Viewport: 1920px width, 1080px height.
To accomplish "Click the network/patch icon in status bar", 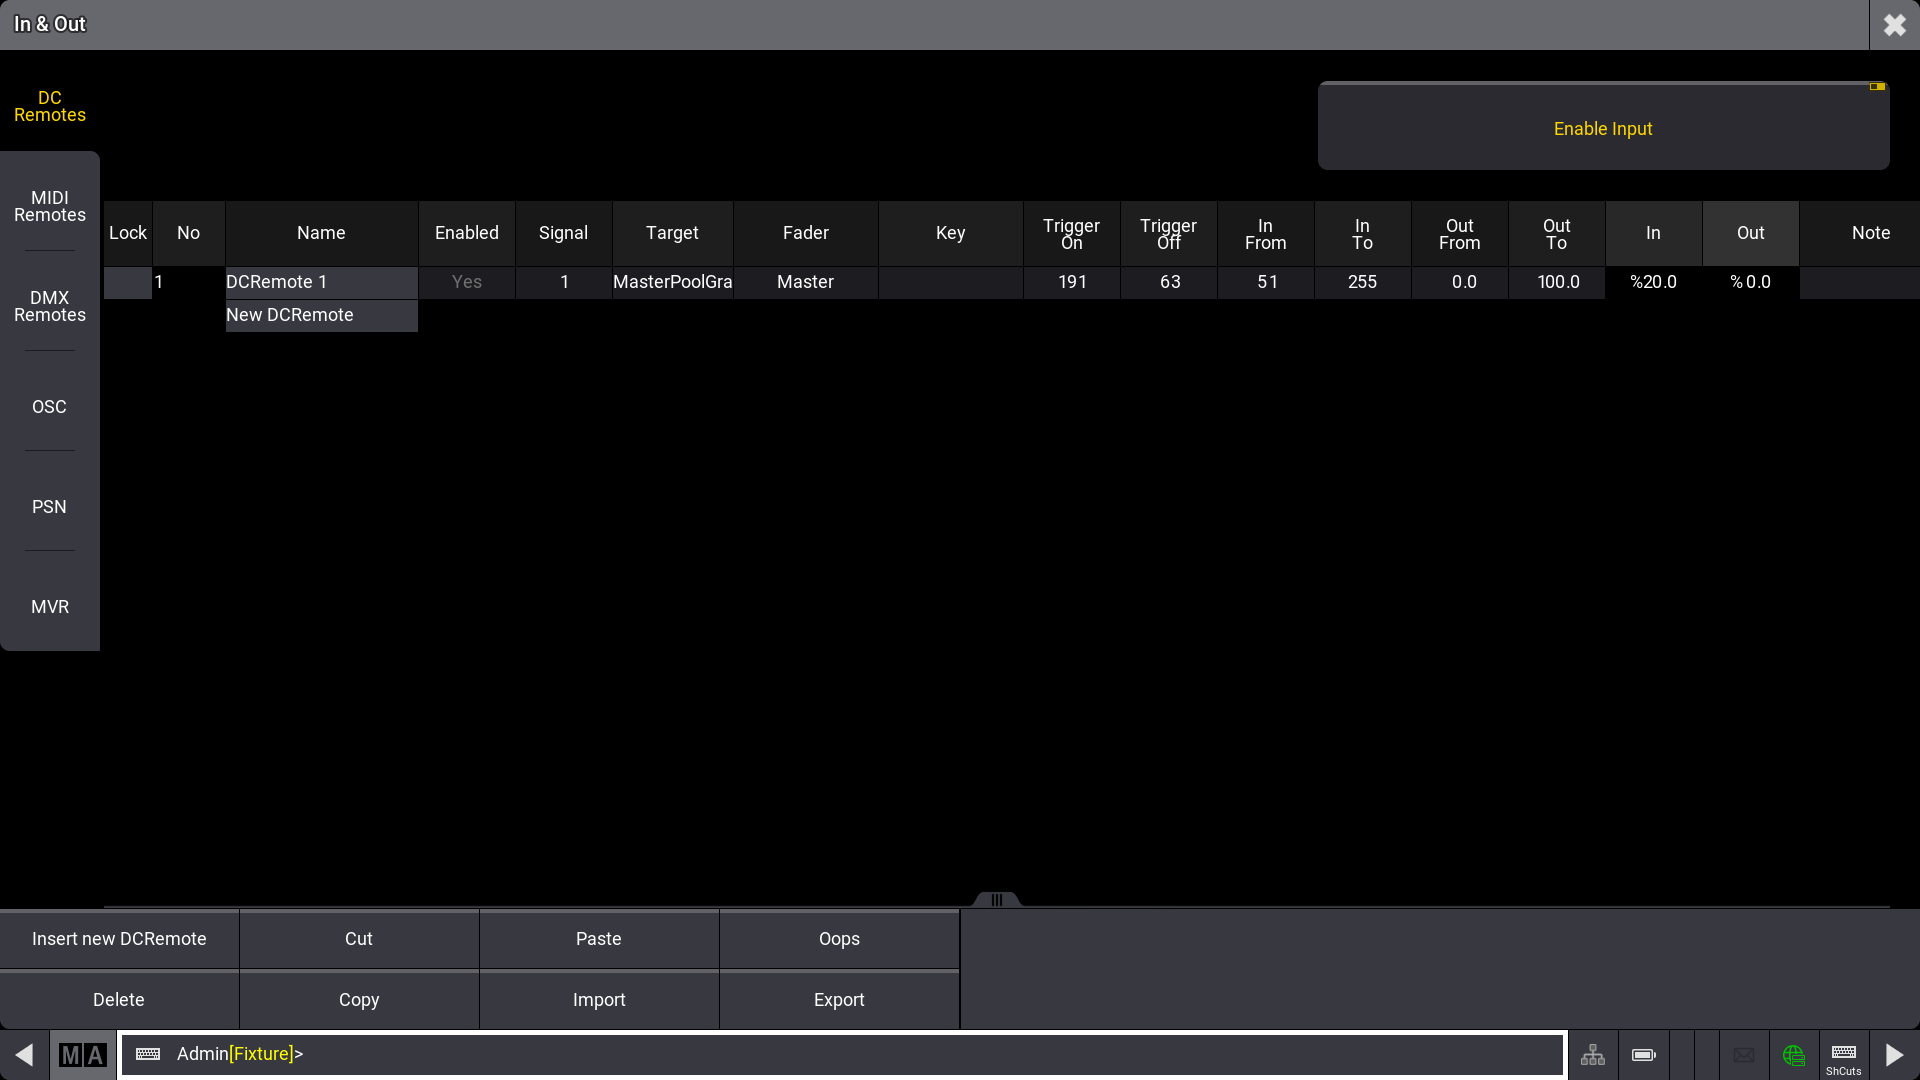I will click(1593, 1055).
